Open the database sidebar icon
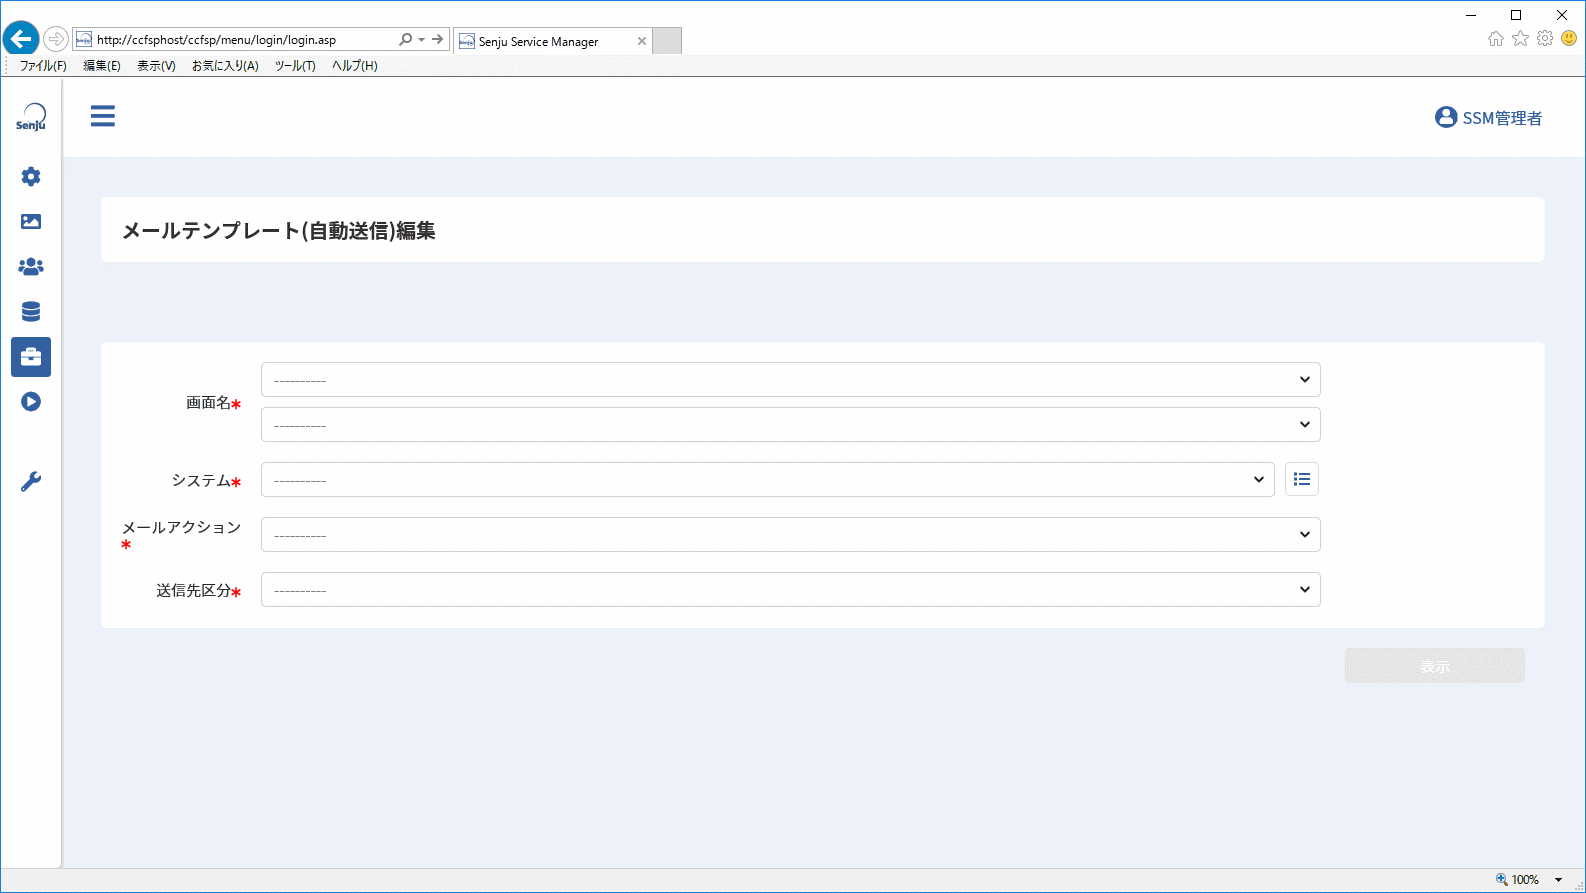Screen dimensions: 1586x893 click(31, 312)
